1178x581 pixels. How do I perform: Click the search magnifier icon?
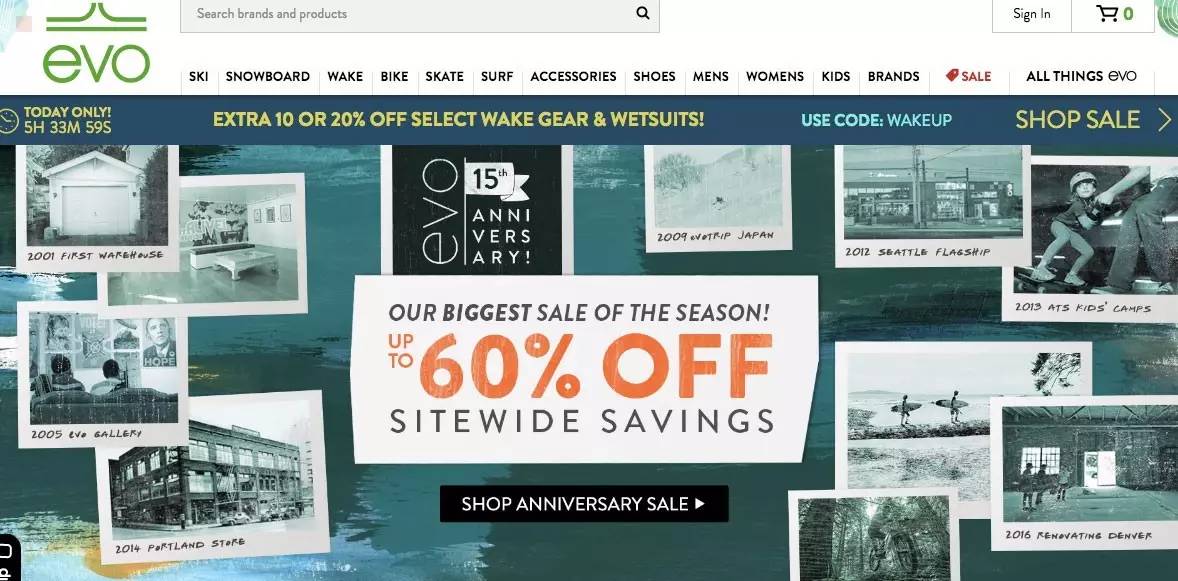click(x=642, y=13)
